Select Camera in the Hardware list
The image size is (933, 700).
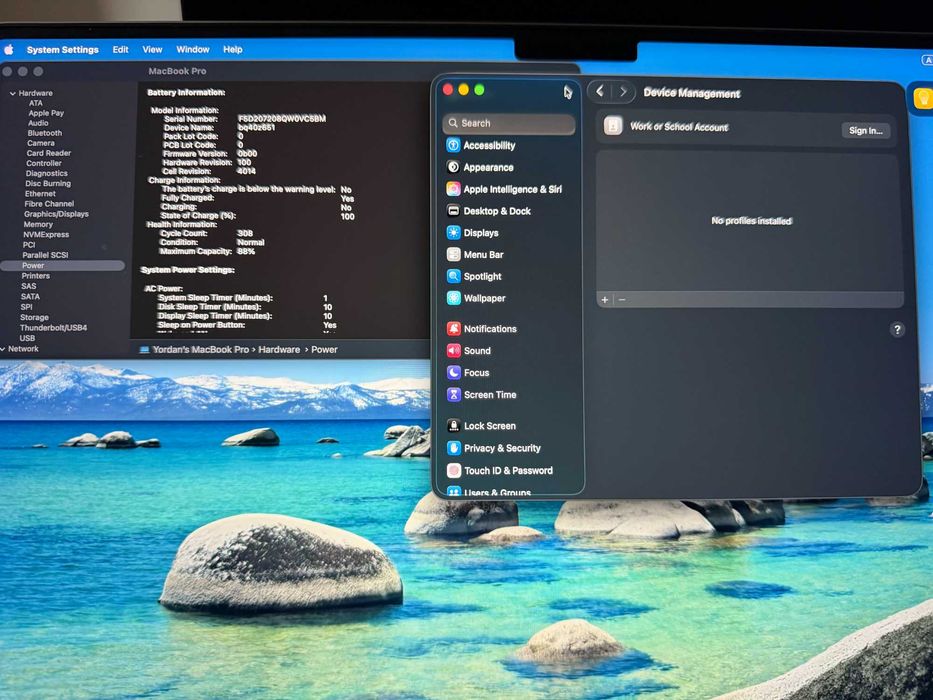[x=40, y=143]
